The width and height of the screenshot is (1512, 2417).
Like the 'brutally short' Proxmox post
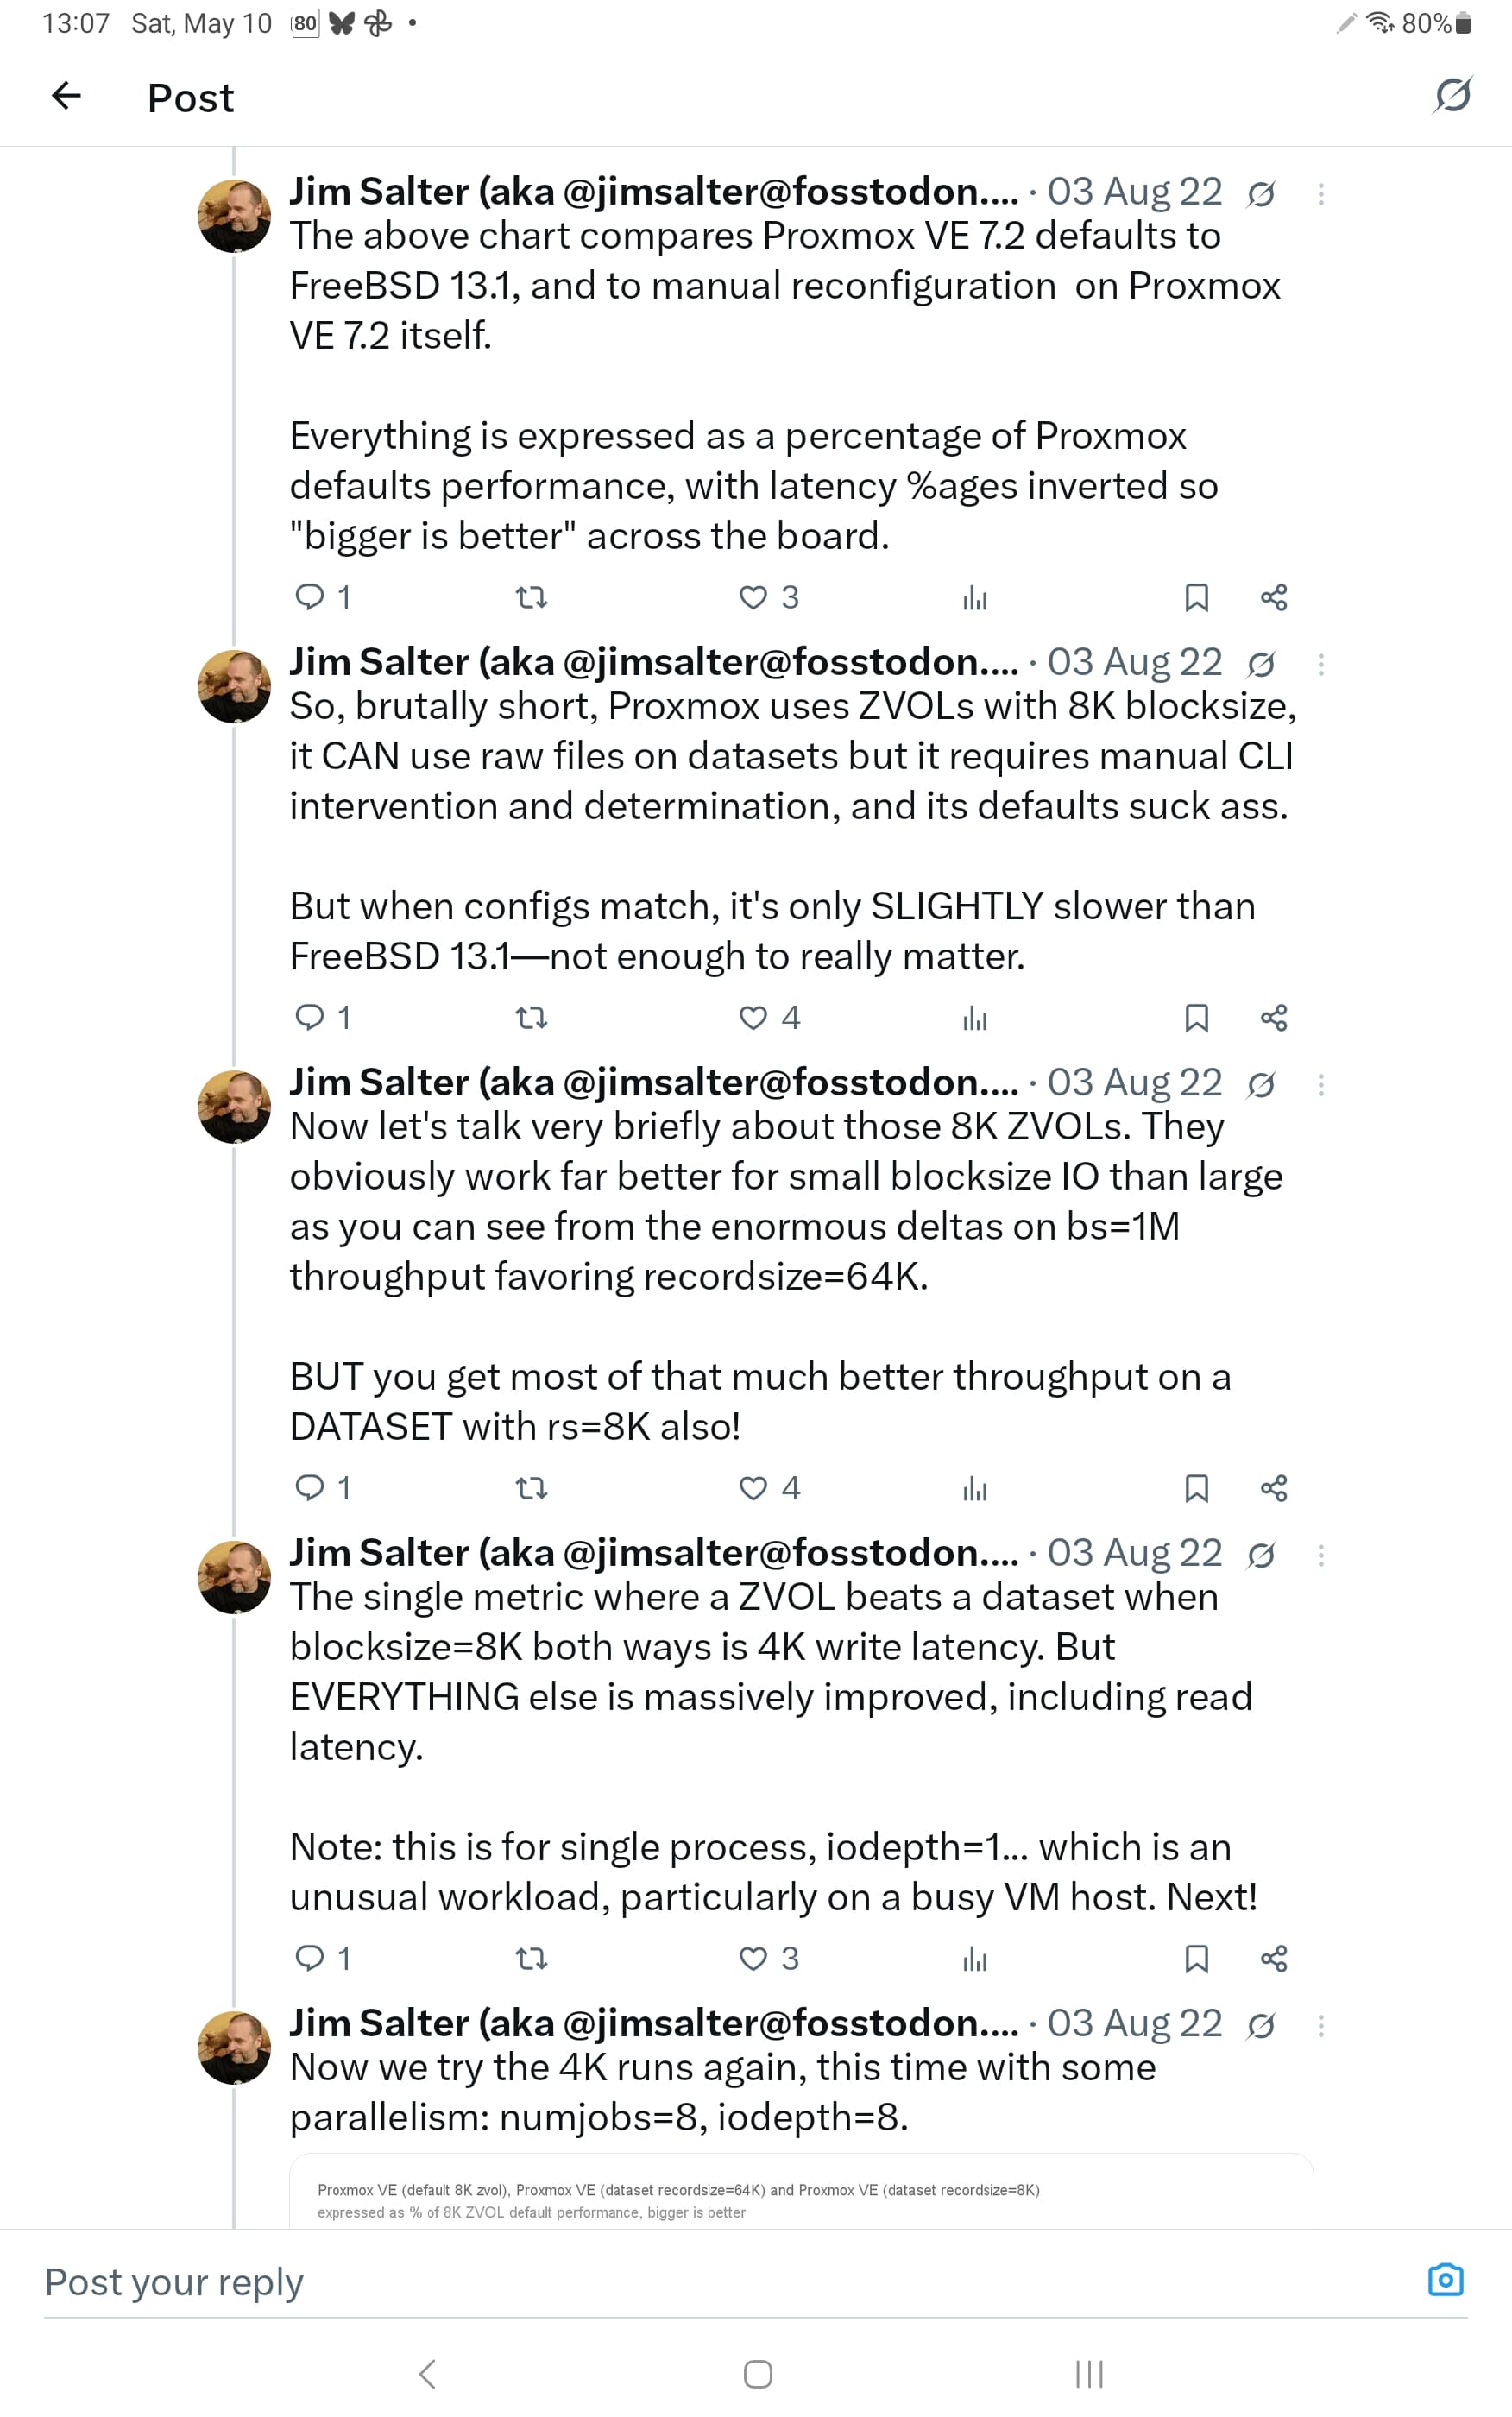[x=753, y=1018]
